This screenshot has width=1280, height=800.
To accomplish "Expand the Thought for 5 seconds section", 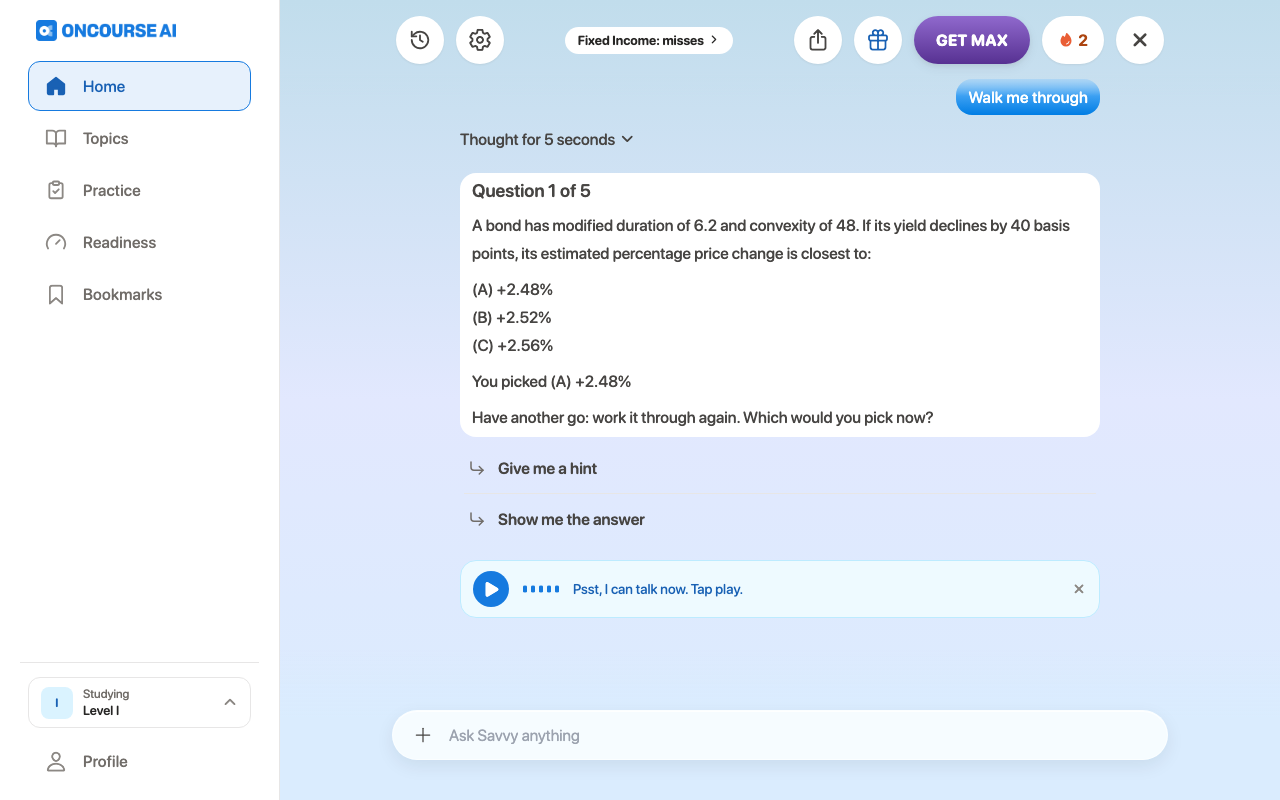I will click(x=547, y=139).
